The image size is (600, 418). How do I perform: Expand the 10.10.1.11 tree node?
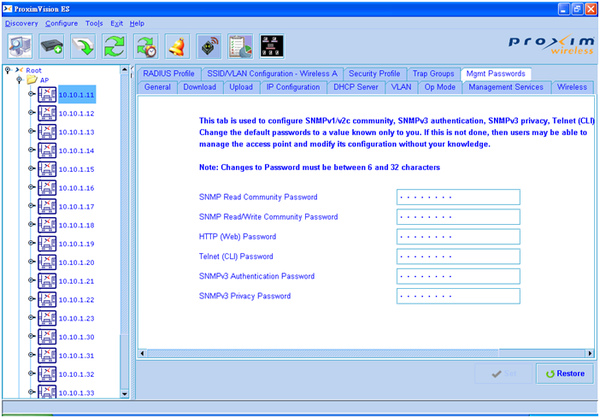click(31, 94)
